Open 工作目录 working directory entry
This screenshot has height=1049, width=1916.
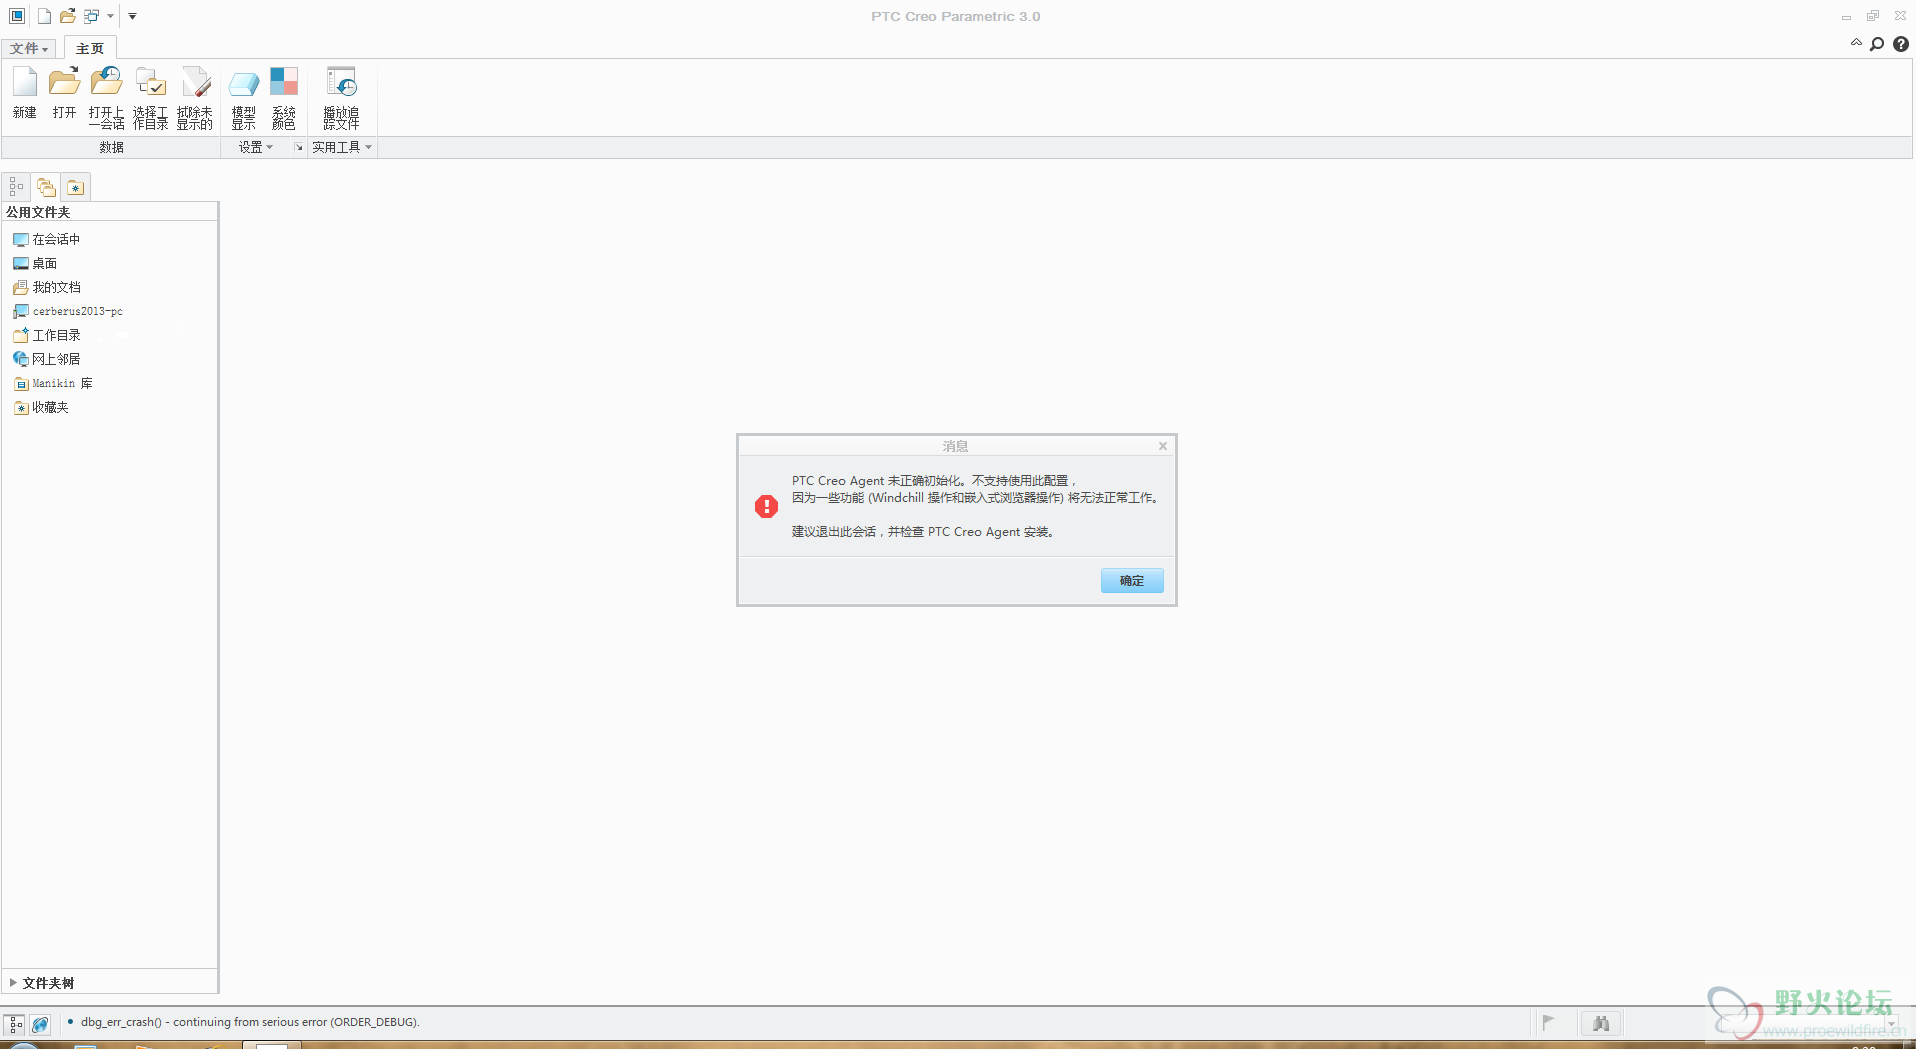(47, 335)
